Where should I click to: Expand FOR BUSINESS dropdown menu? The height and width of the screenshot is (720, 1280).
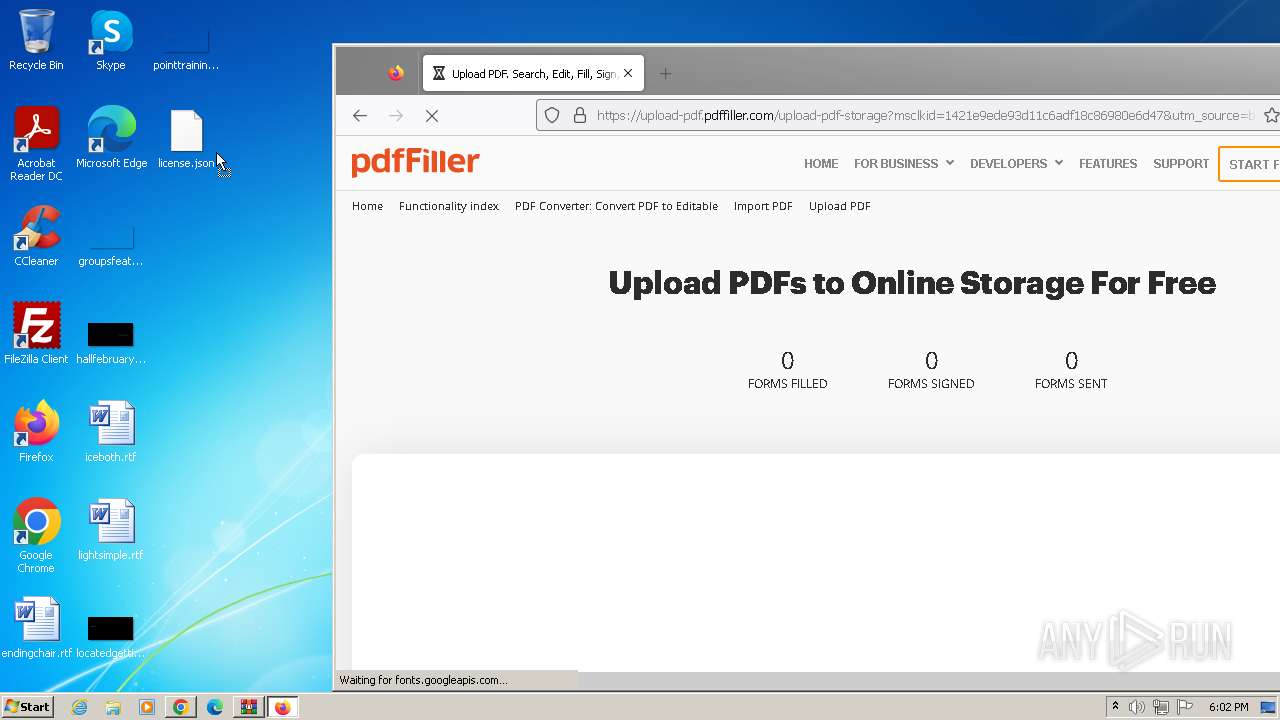pos(904,164)
